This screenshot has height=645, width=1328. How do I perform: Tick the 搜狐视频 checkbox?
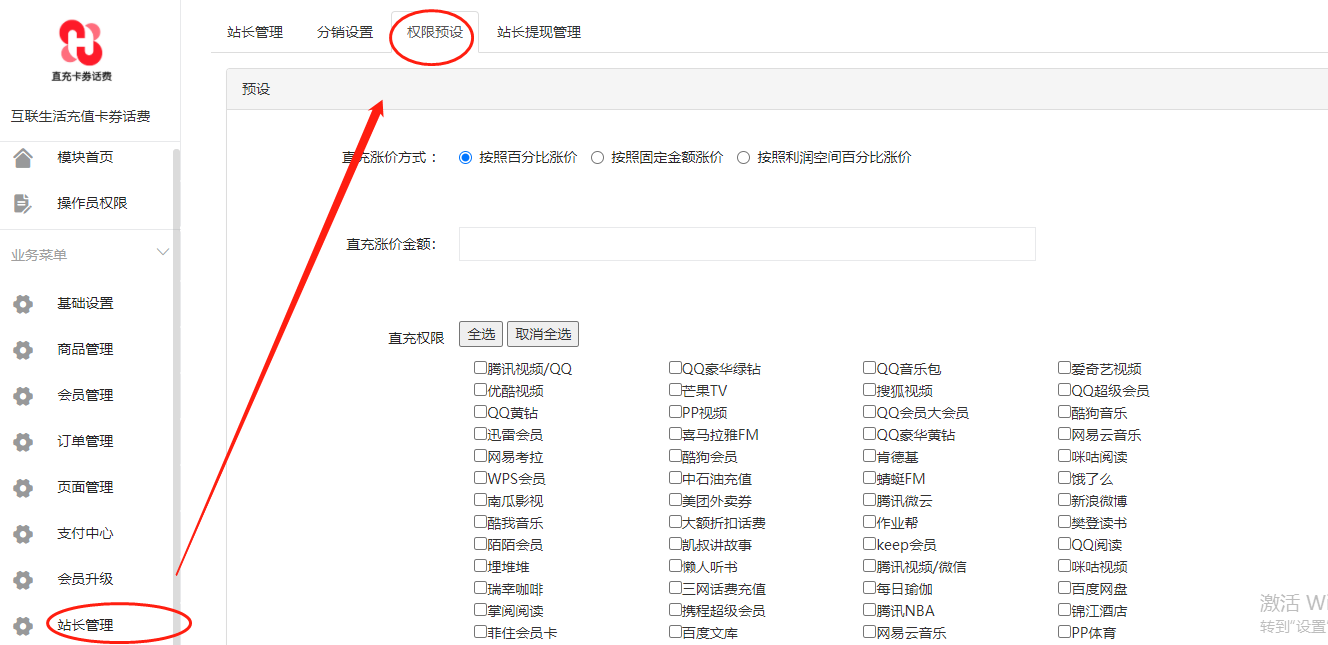870,390
